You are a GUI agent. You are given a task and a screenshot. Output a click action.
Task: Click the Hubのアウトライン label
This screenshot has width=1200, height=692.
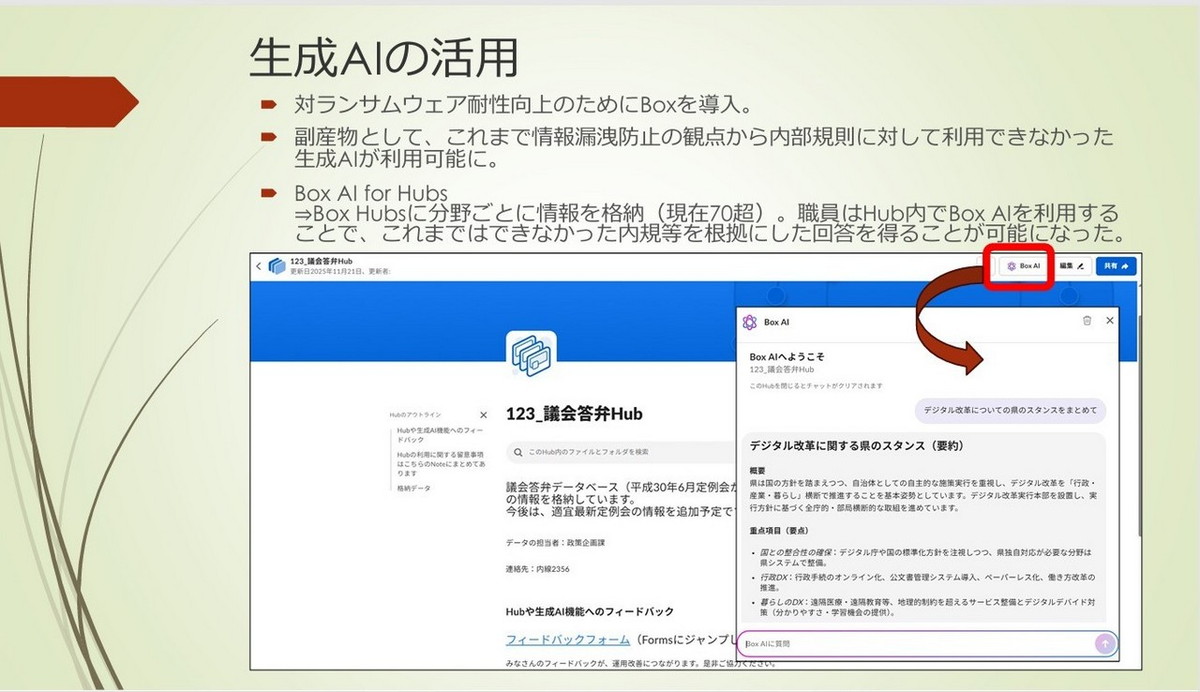pos(415,414)
